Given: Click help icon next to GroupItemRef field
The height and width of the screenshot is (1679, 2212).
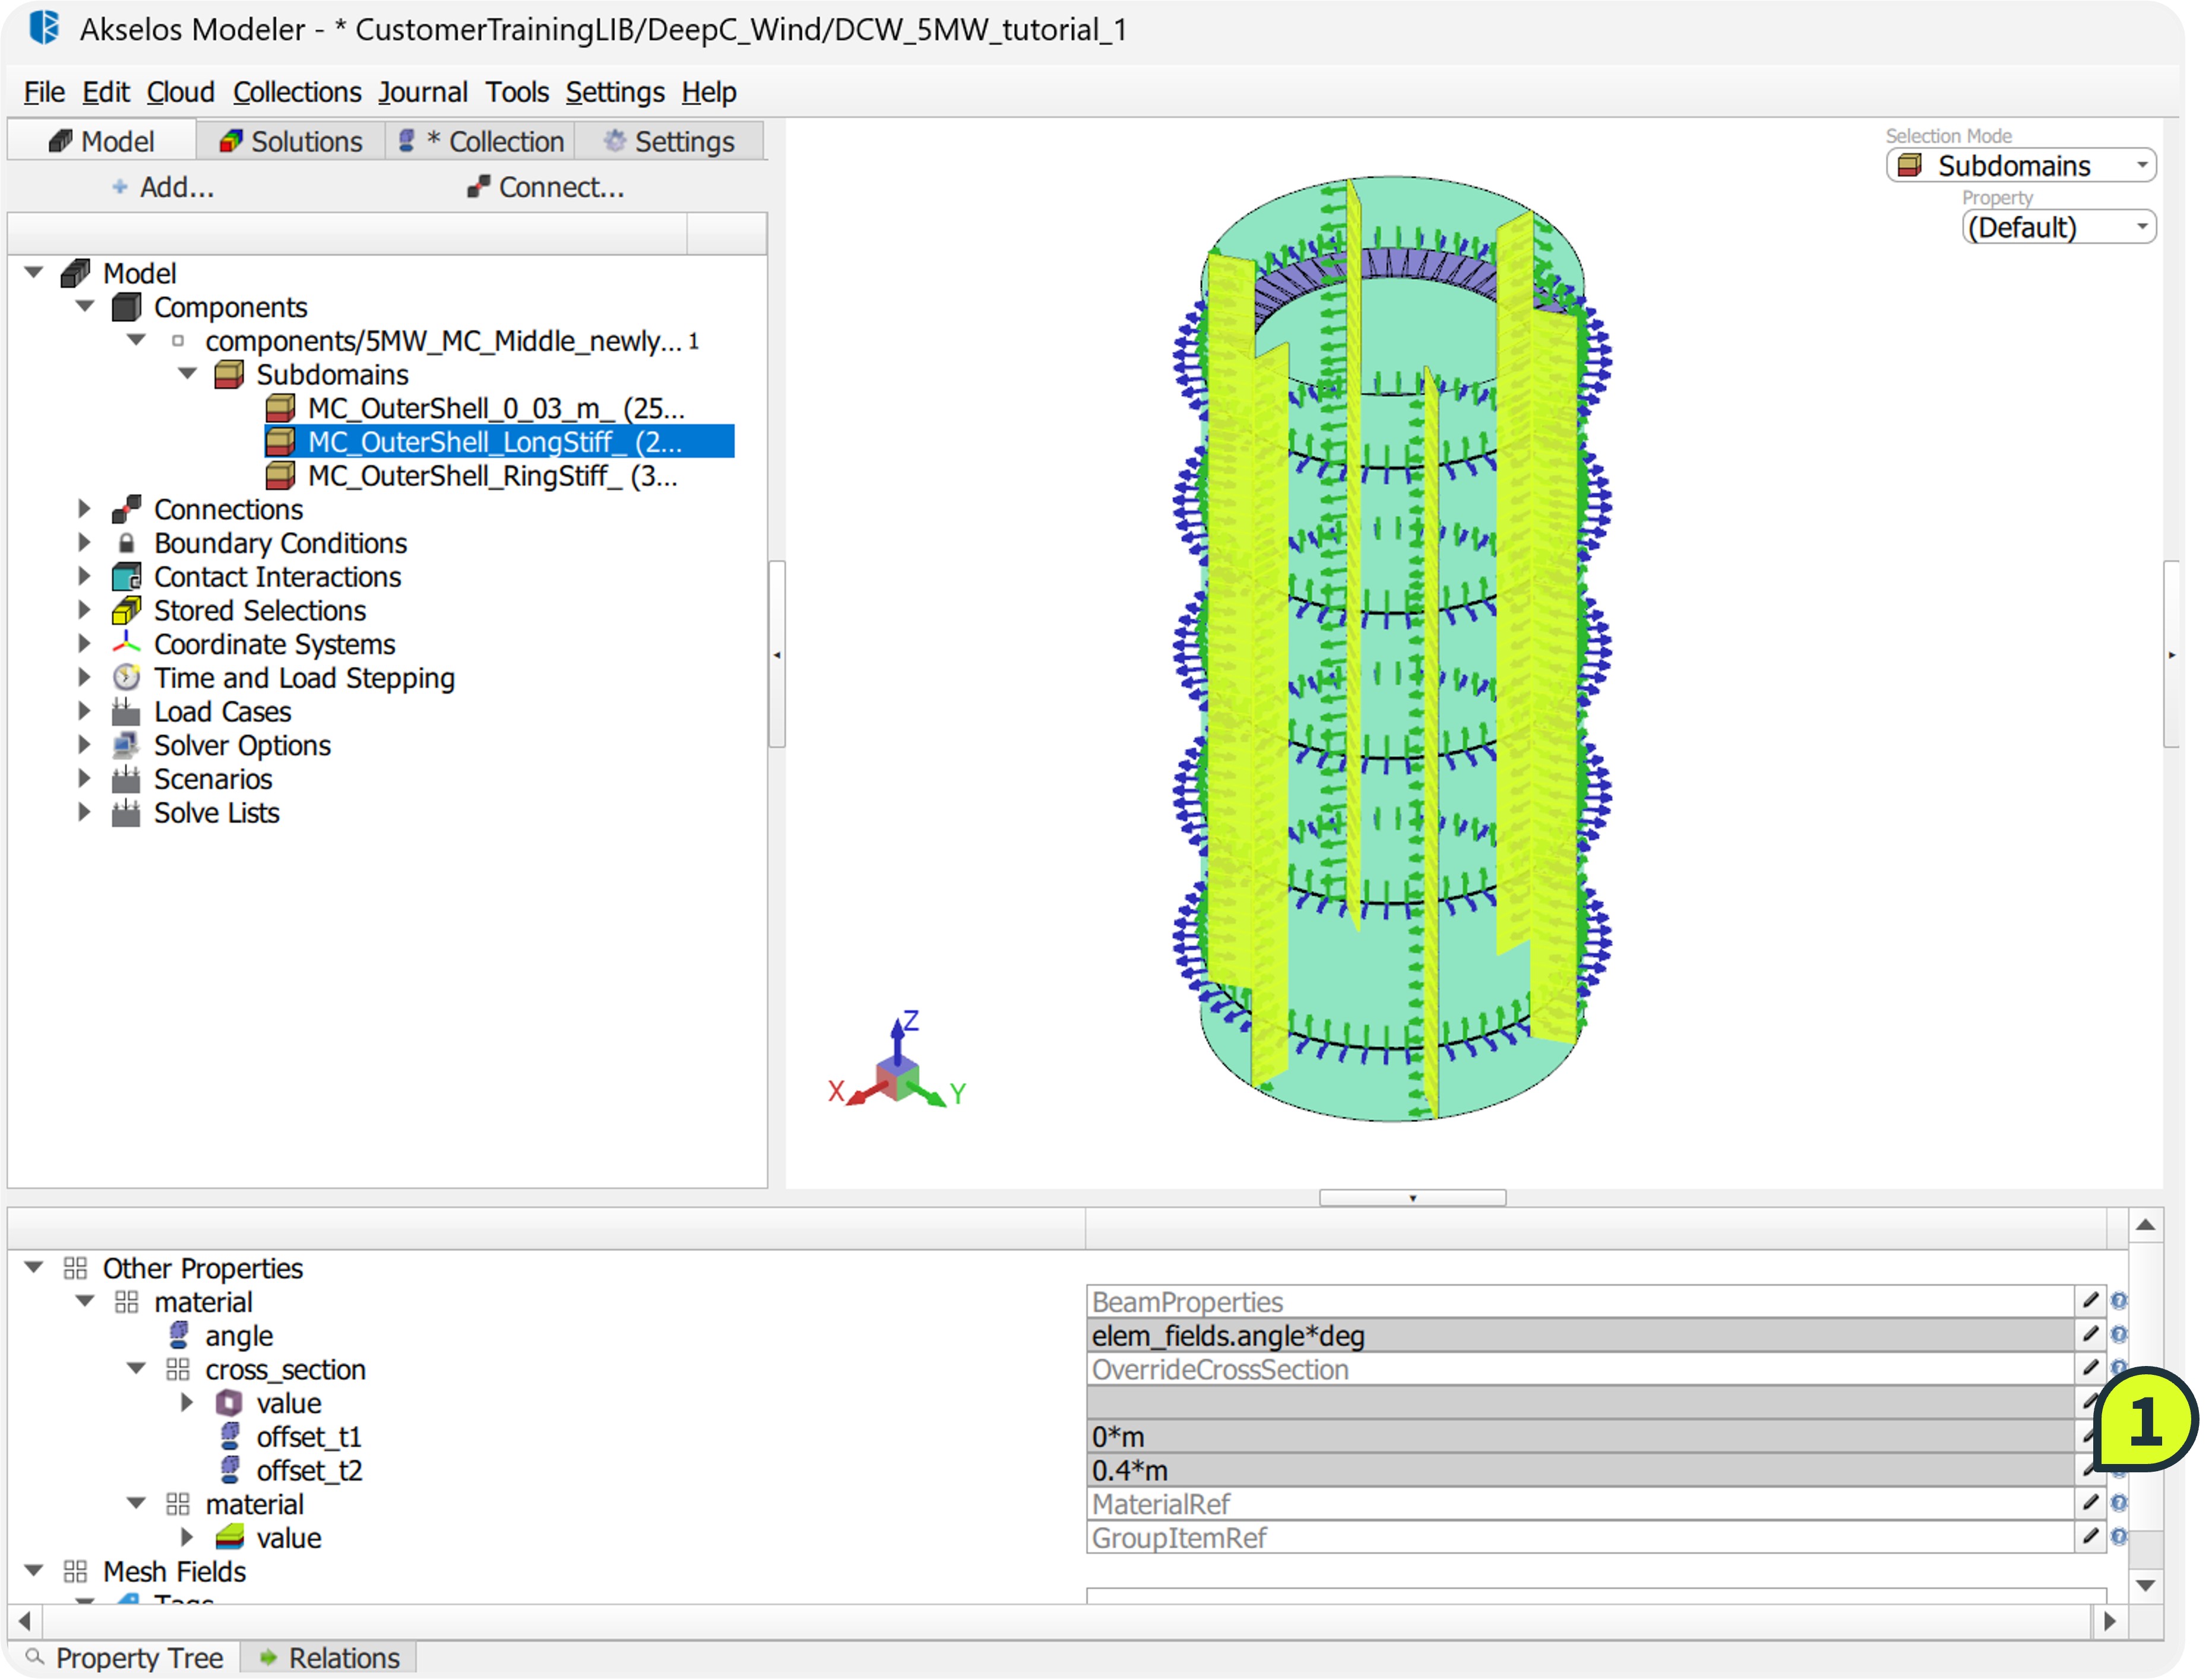Looking at the screenshot, I should (2119, 1537).
